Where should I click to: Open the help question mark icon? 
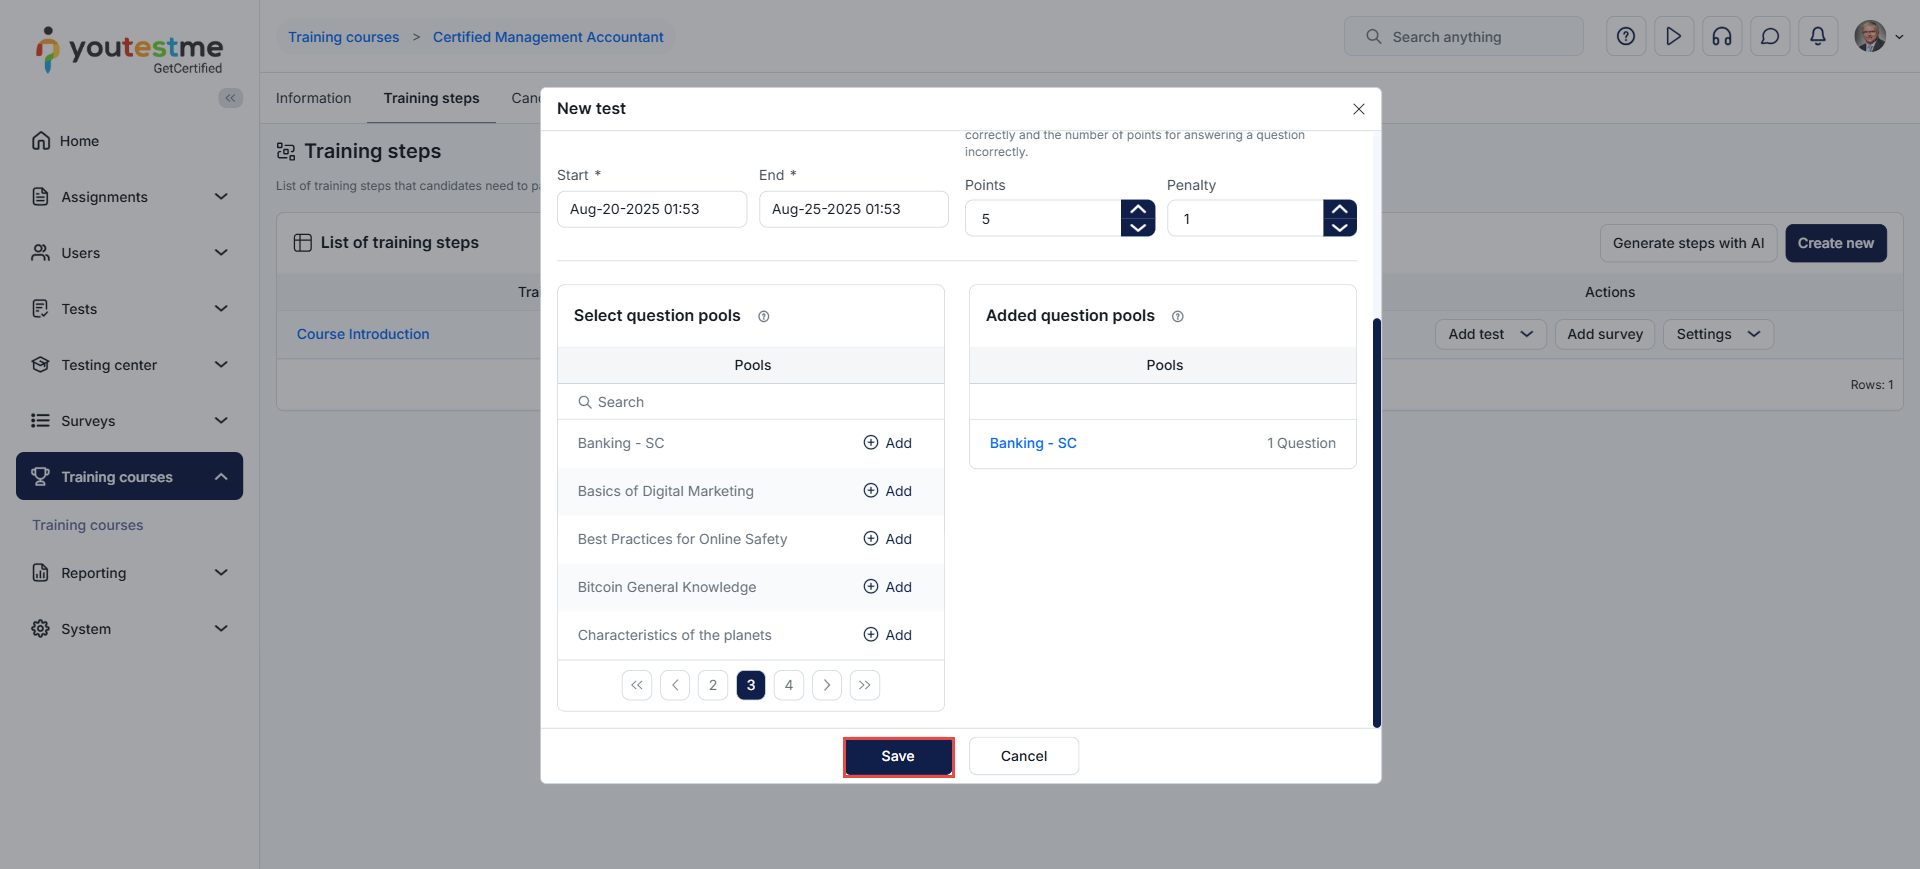(x=1626, y=37)
